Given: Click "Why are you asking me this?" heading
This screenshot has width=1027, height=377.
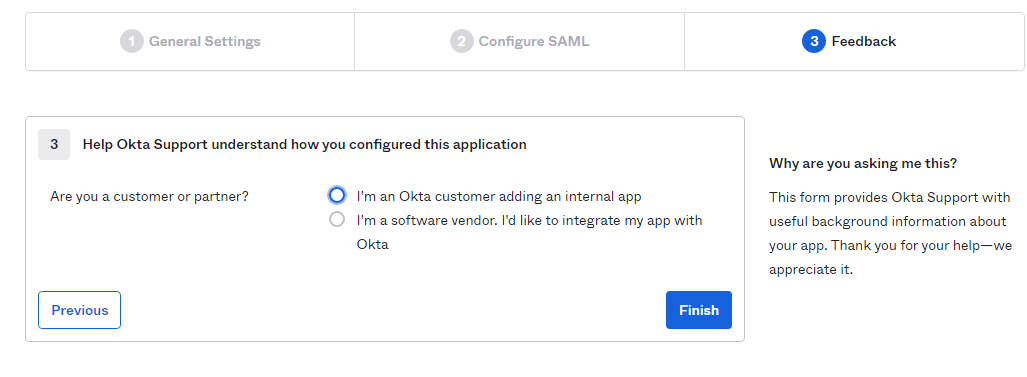Looking at the screenshot, I should click(x=863, y=164).
